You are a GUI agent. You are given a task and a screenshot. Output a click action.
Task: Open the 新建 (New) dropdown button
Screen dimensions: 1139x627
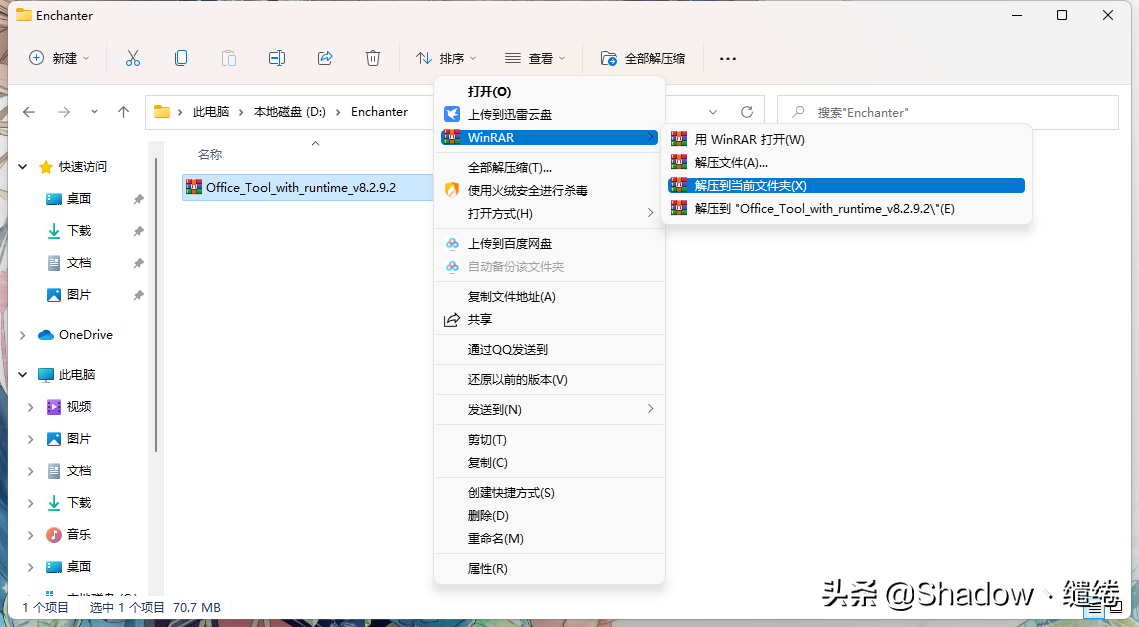(60, 58)
